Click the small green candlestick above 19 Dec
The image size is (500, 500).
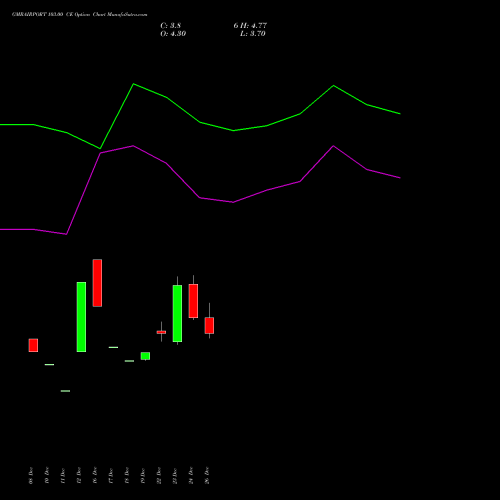point(145,356)
